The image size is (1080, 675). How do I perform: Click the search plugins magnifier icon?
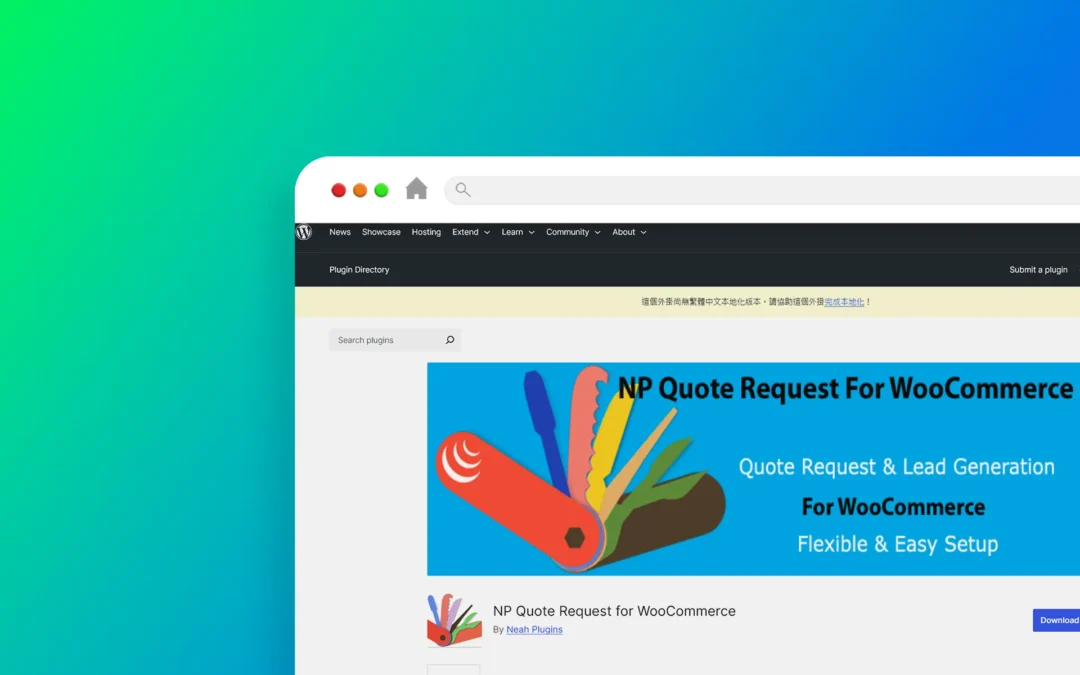[x=450, y=340]
